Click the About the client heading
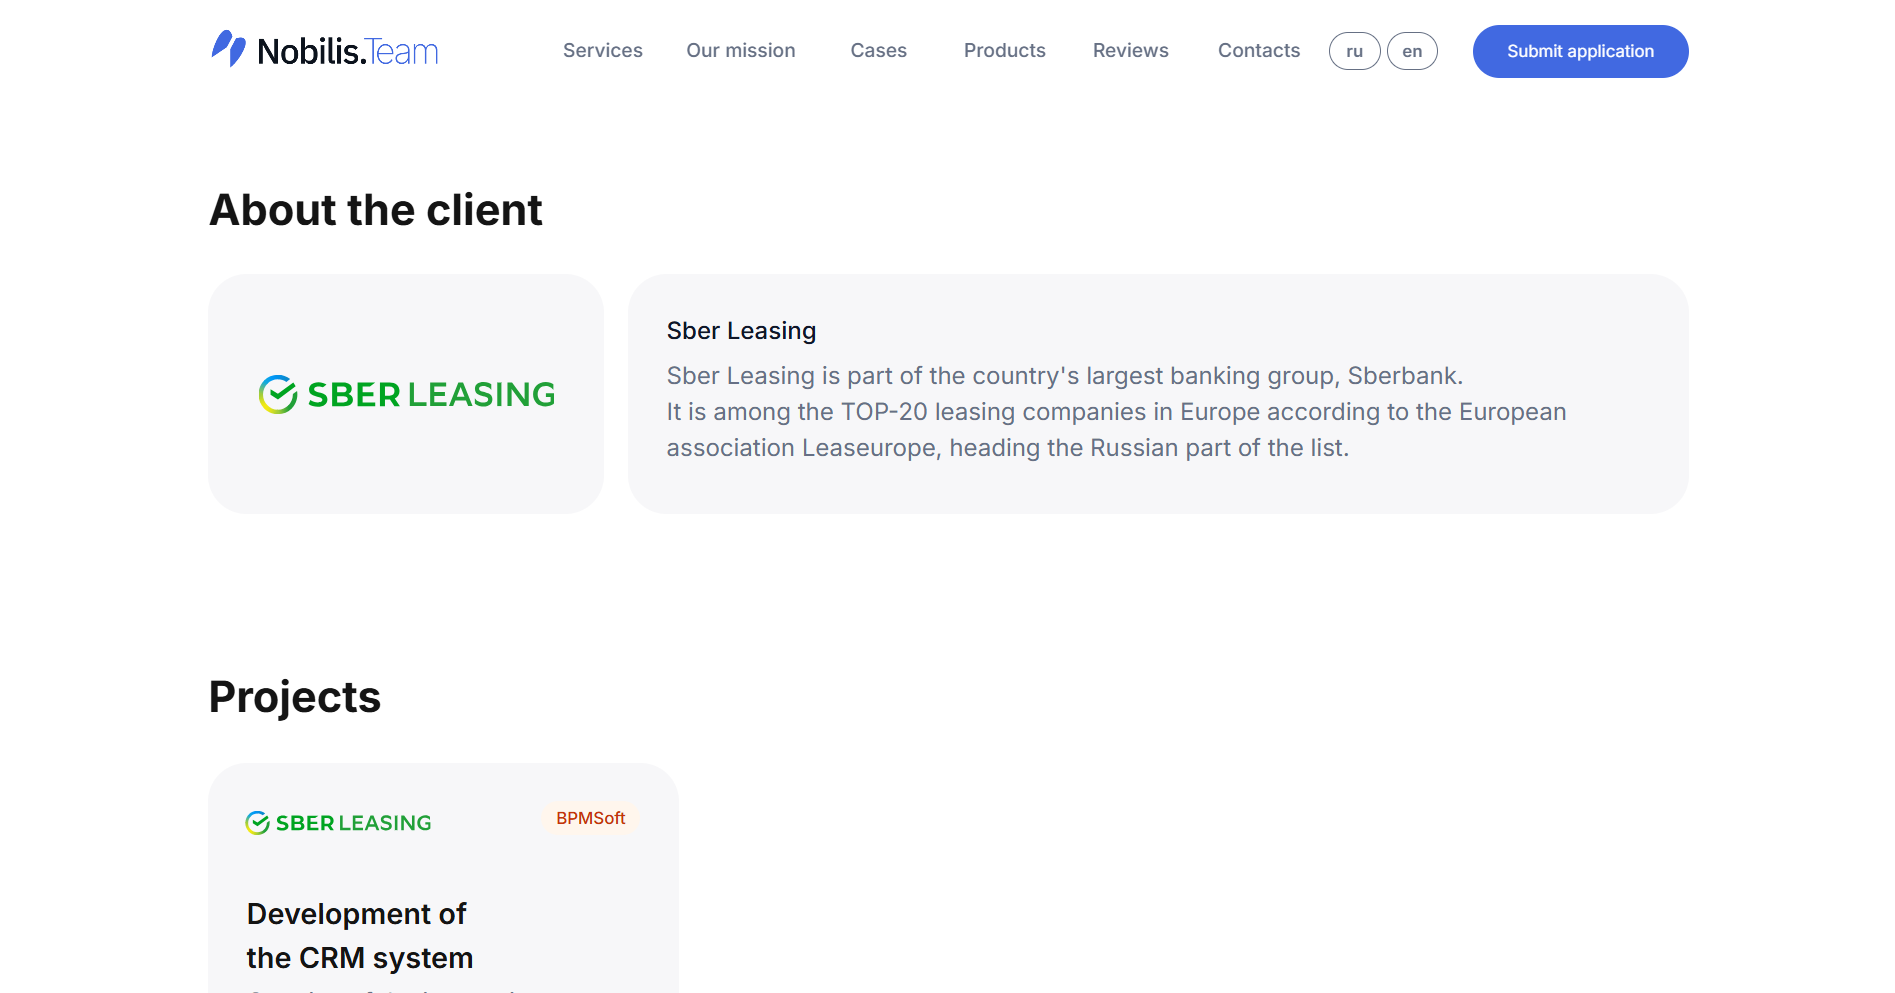This screenshot has width=1895, height=993. (x=376, y=210)
